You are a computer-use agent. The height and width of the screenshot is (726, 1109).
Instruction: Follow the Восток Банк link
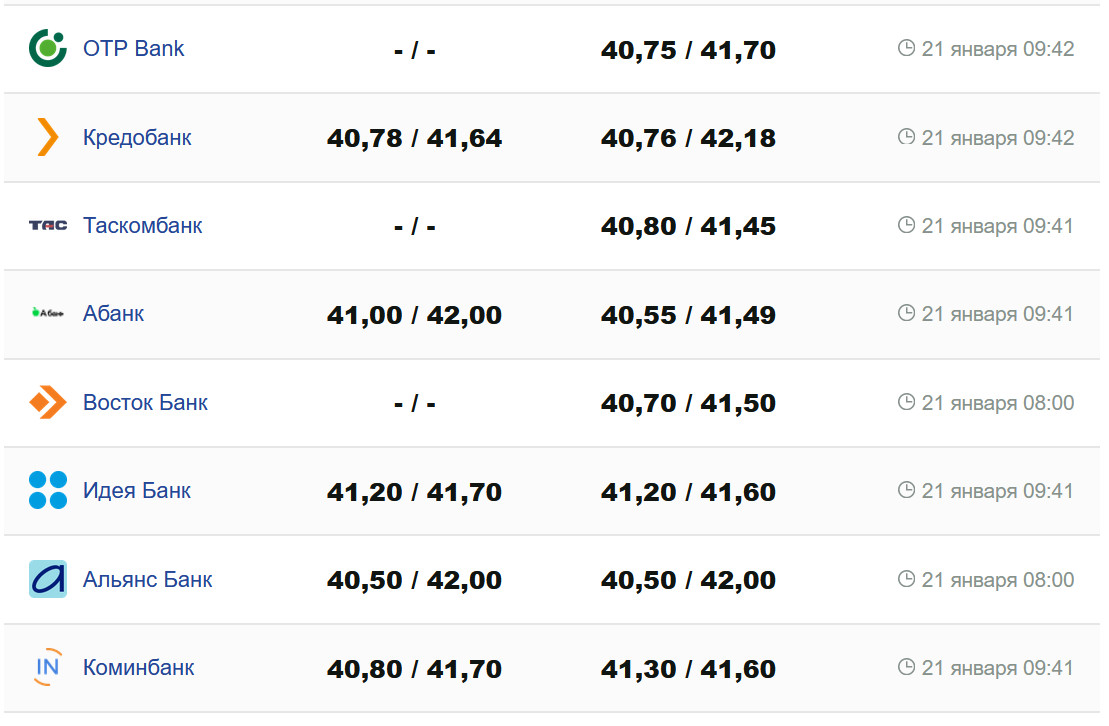click(x=145, y=403)
